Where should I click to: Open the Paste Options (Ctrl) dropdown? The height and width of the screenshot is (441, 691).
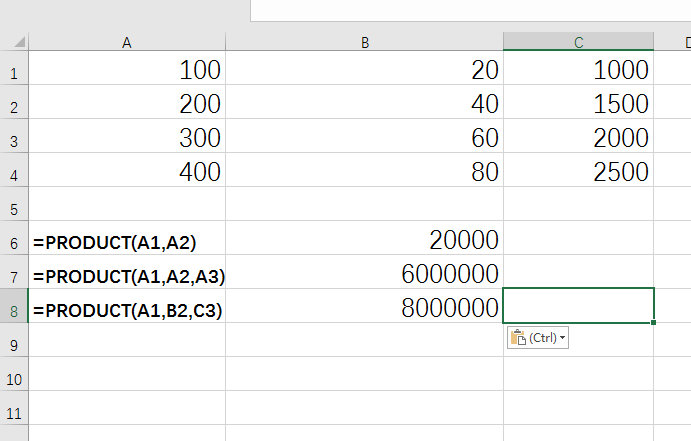(x=538, y=338)
